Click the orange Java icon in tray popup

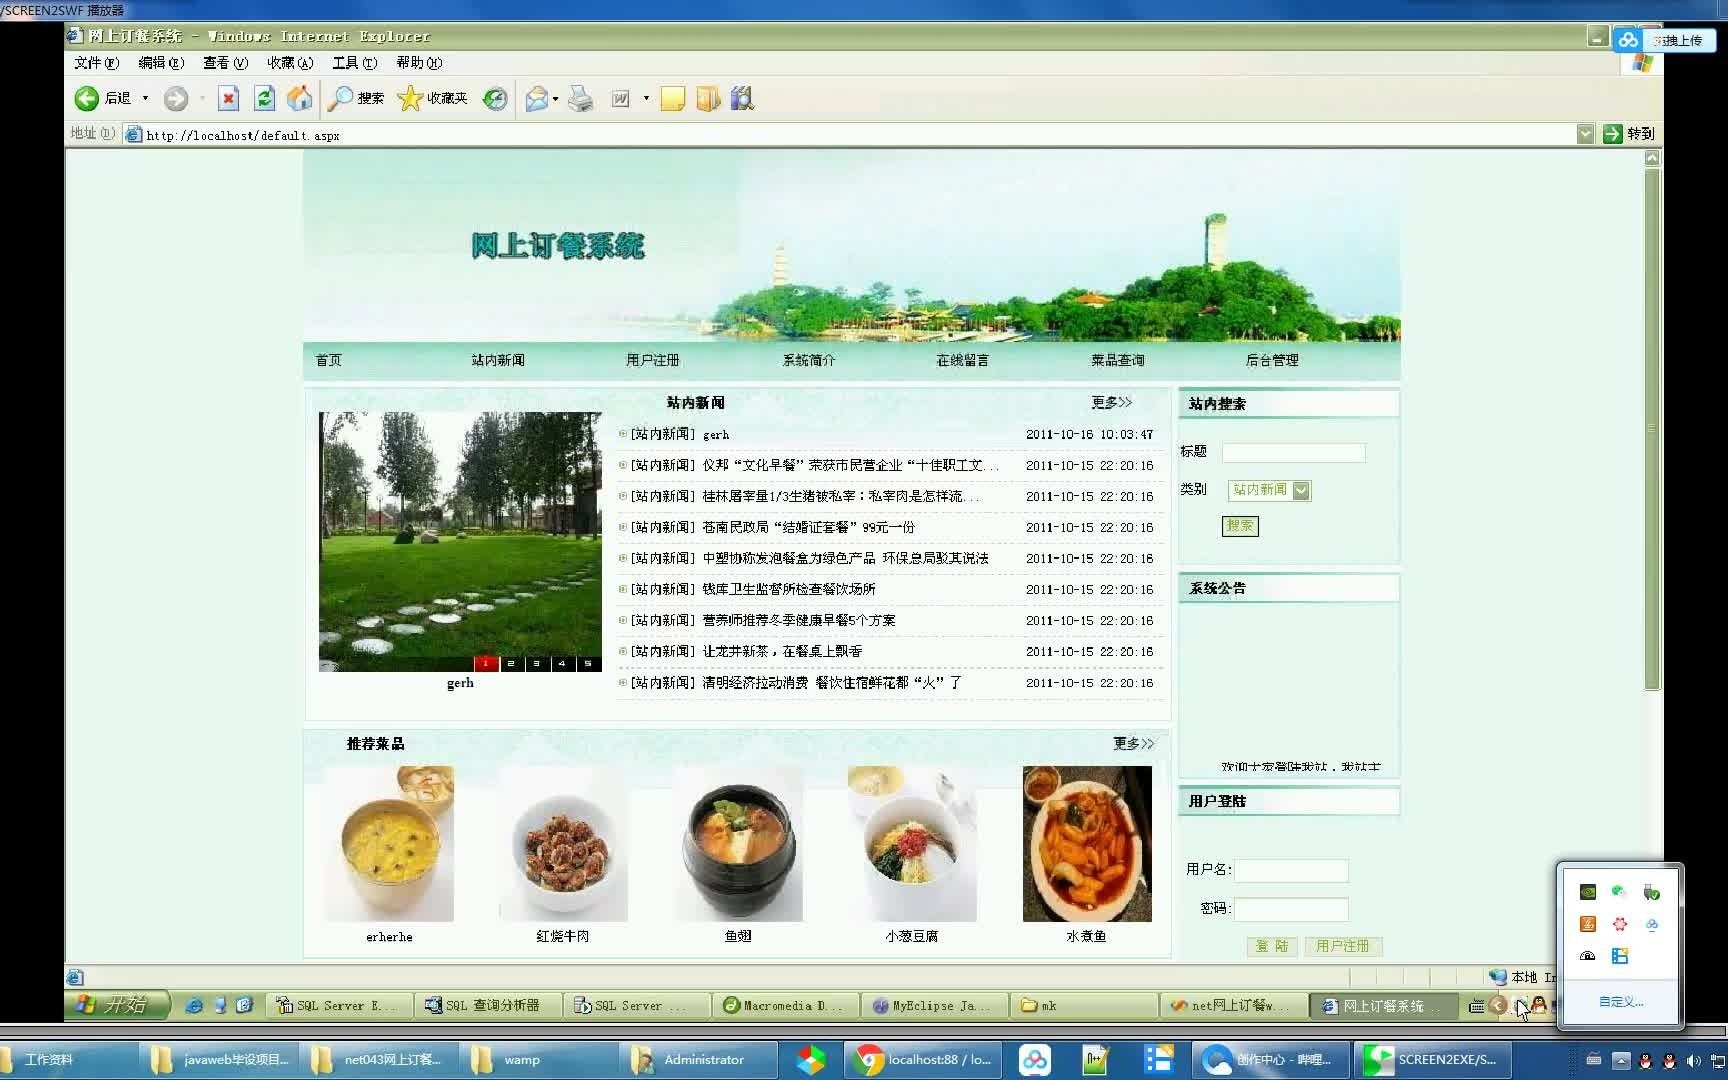(x=1587, y=924)
